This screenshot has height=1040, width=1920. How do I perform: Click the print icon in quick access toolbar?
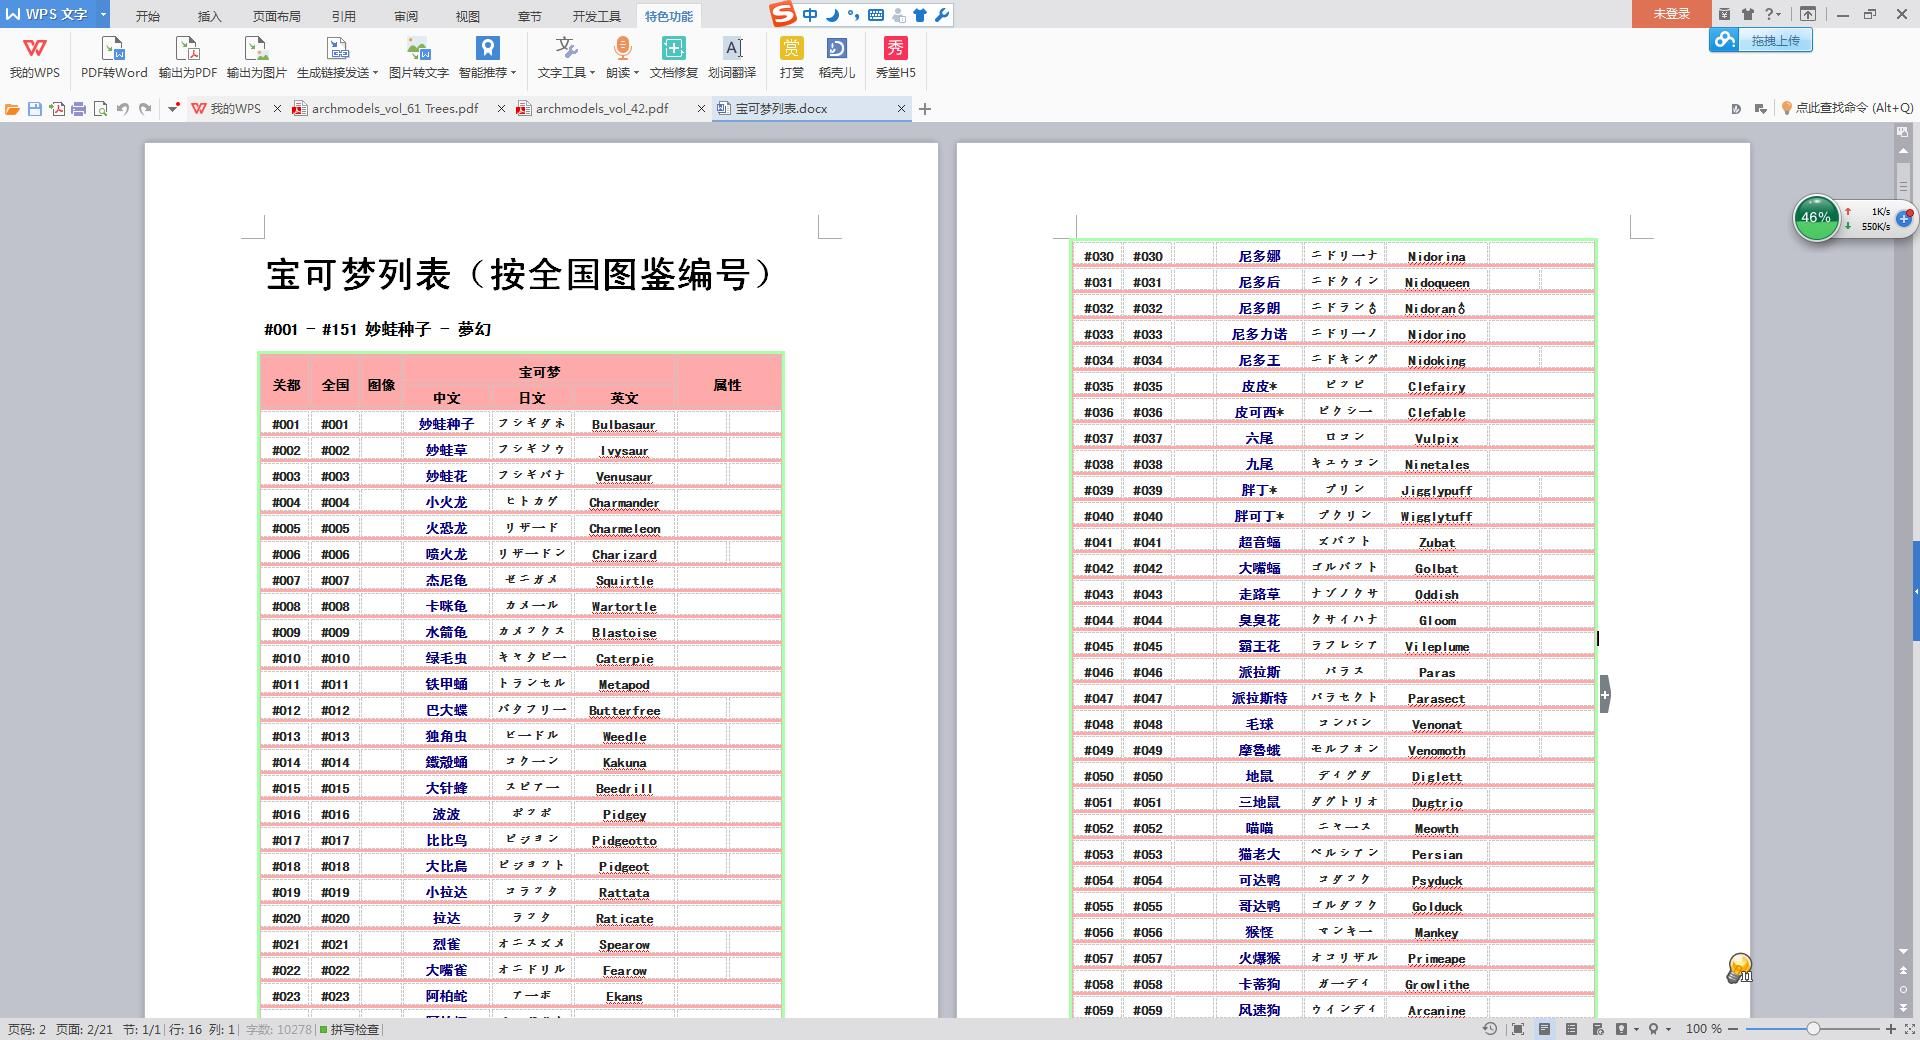click(78, 109)
